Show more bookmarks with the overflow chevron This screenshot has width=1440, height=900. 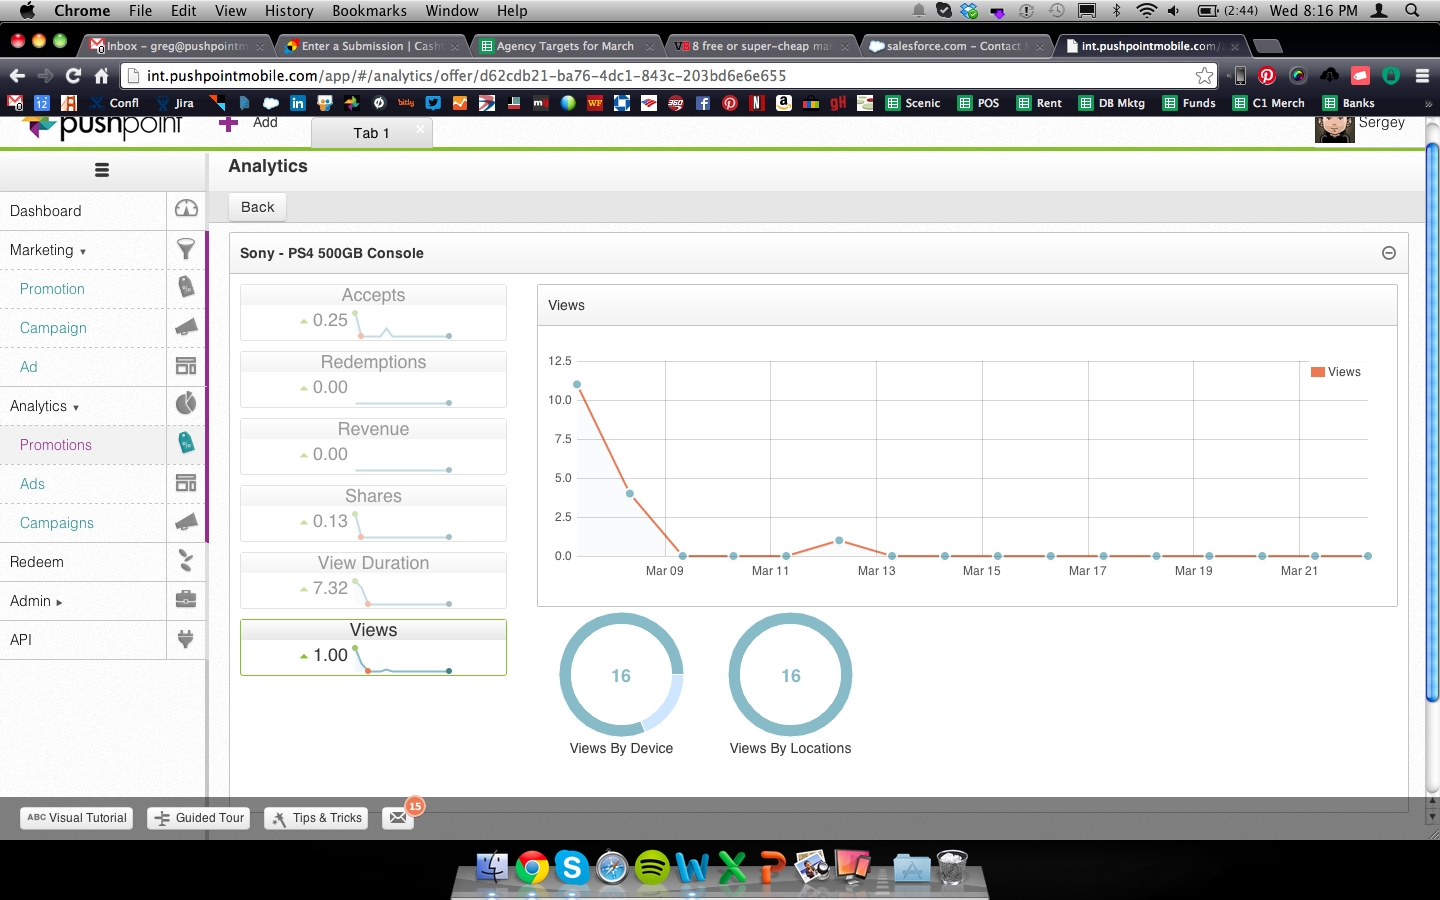[x=1428, y=103]
